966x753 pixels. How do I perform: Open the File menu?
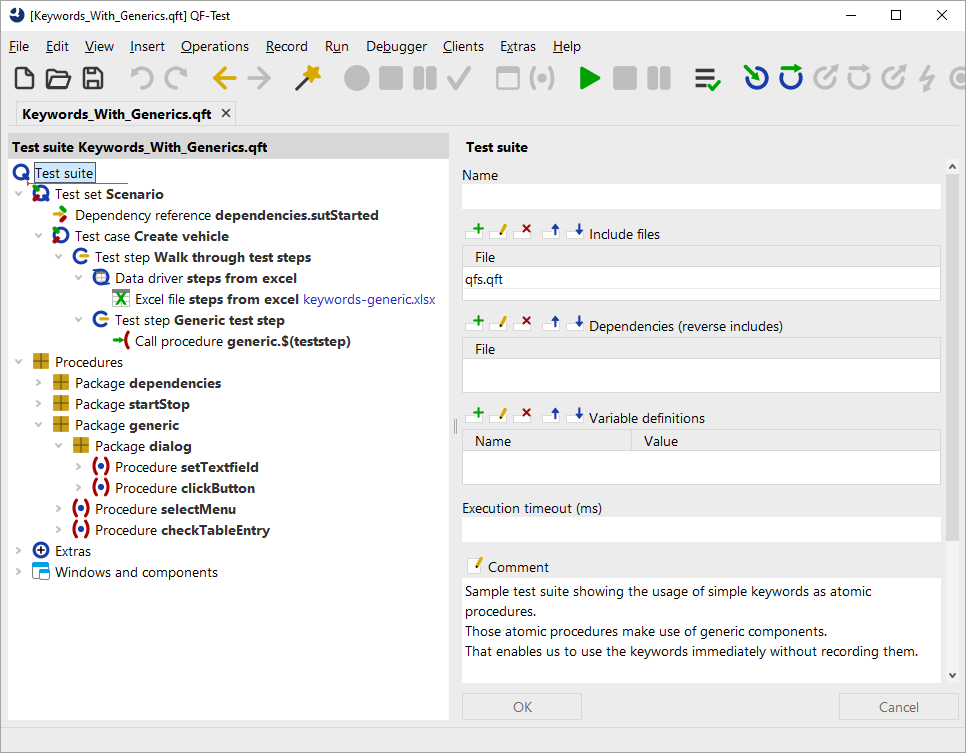(19, 47)
